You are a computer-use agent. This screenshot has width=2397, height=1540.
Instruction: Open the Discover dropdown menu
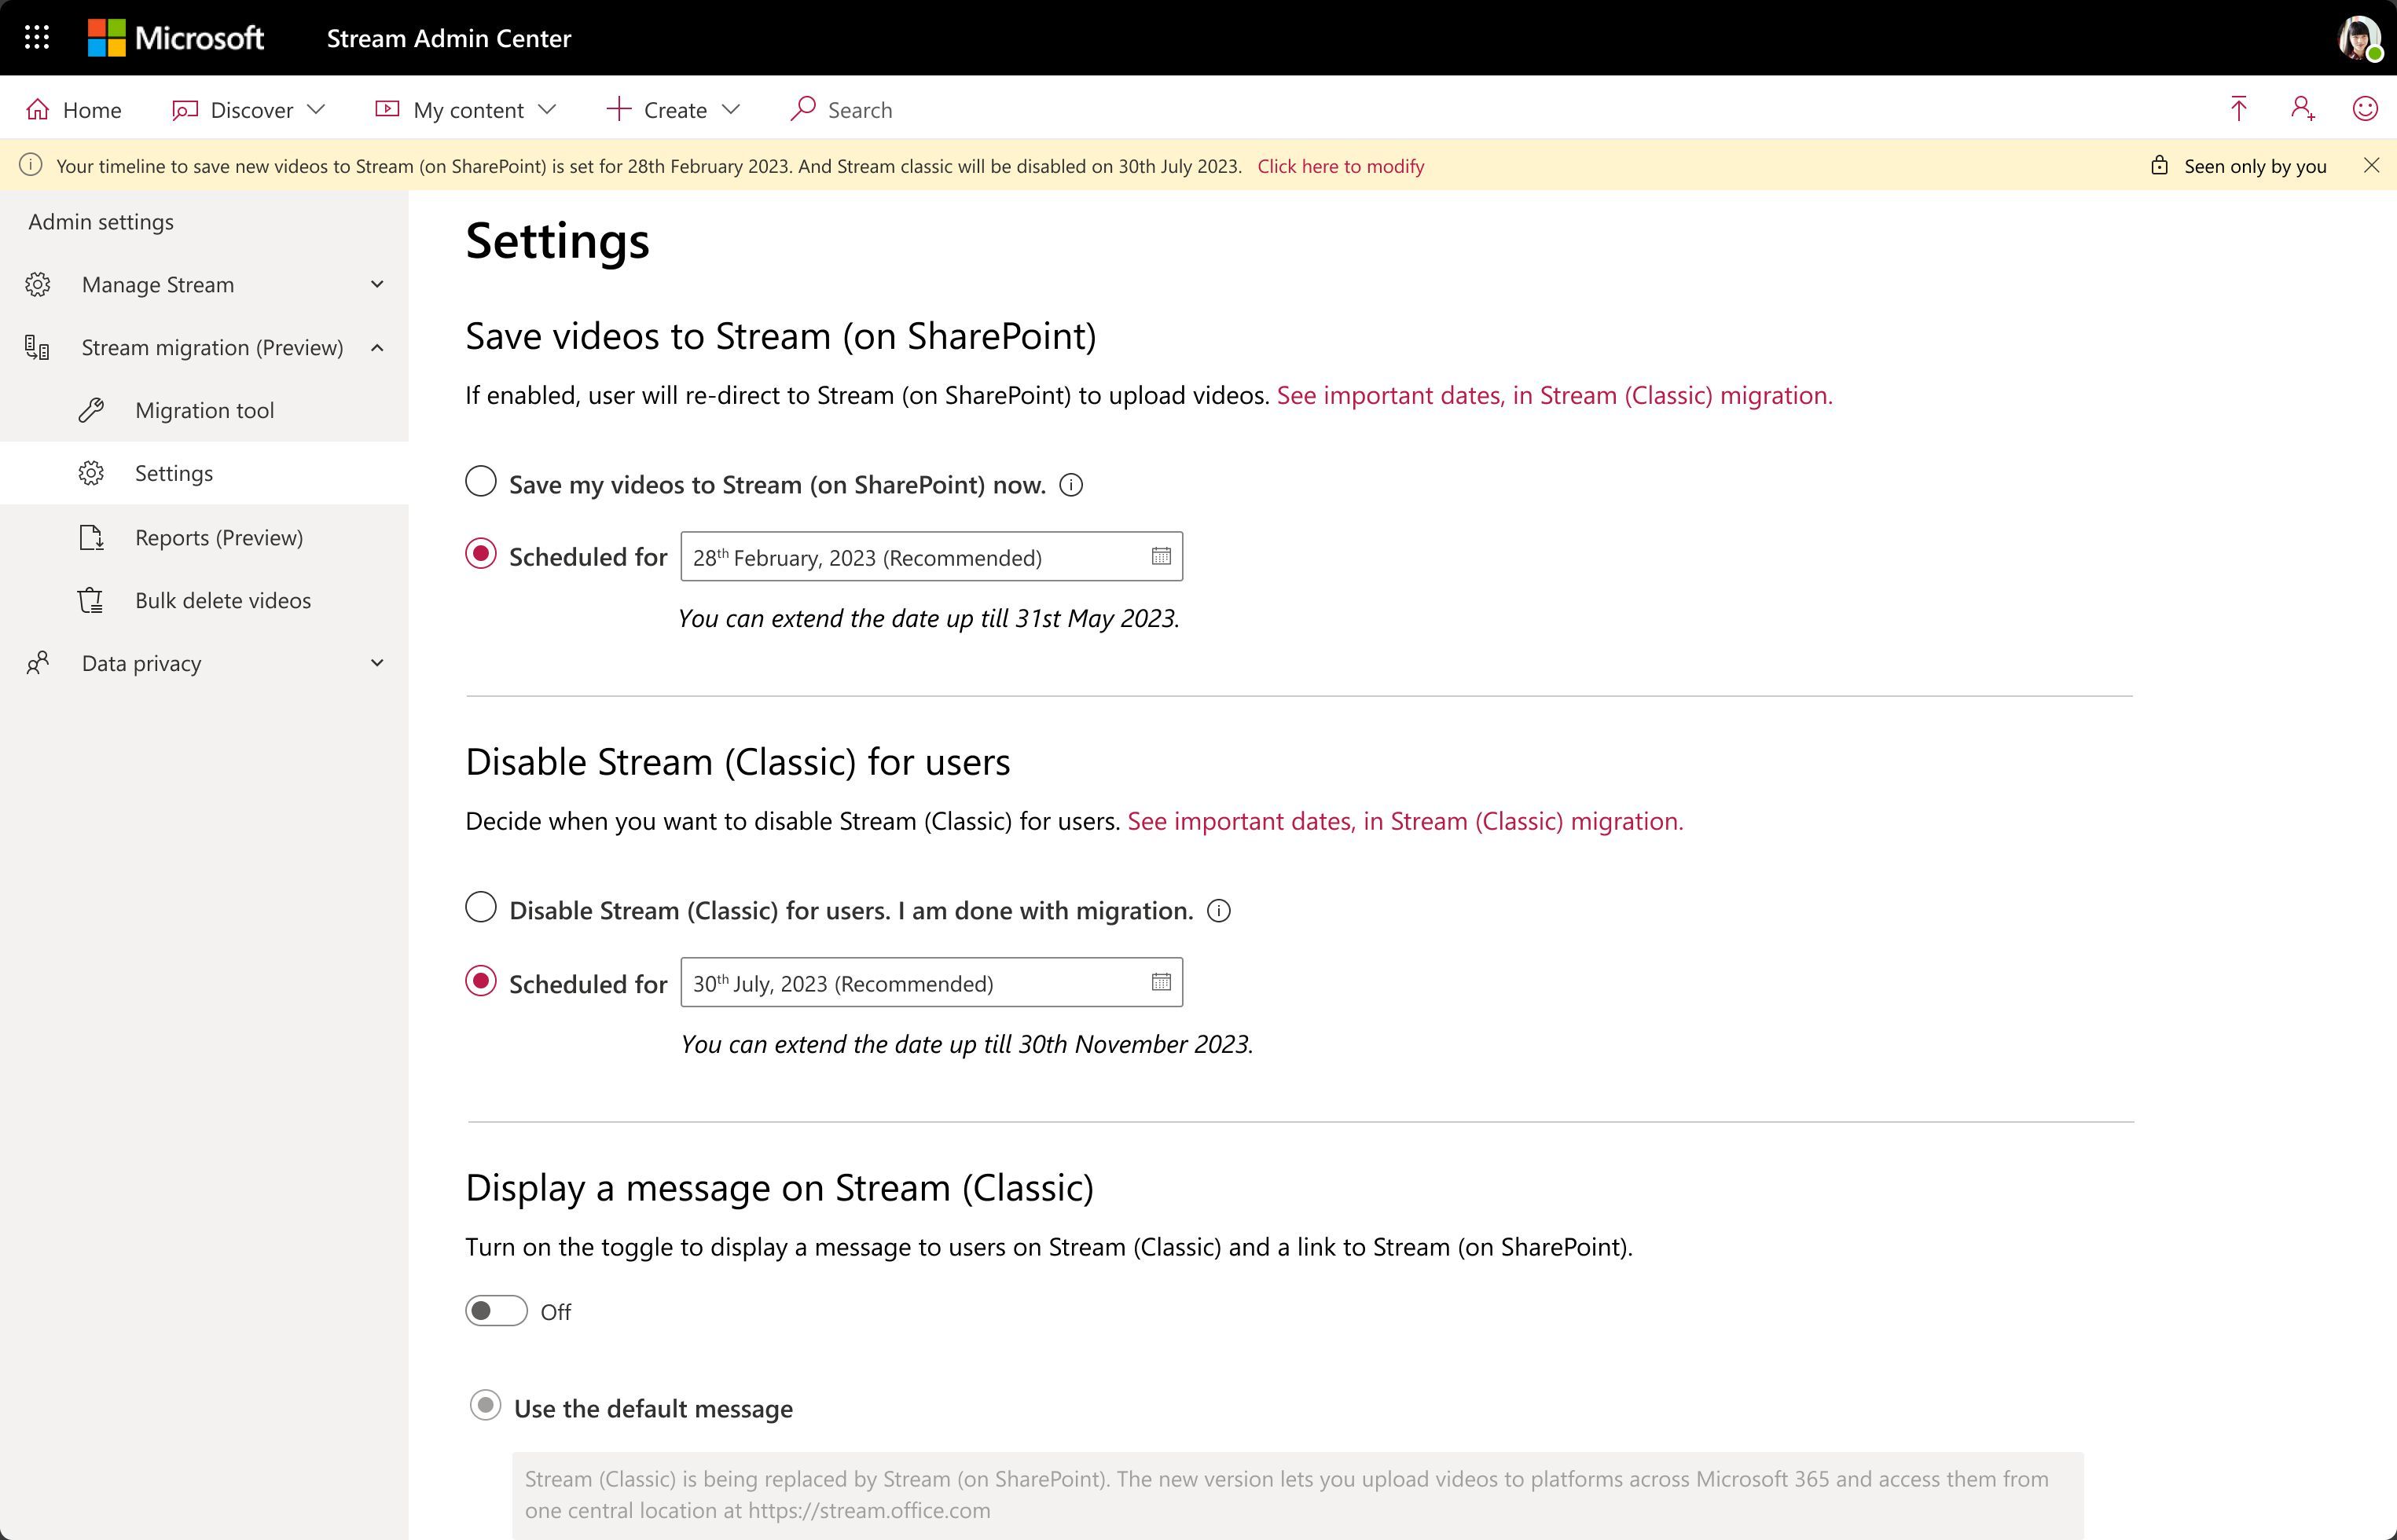250,110
